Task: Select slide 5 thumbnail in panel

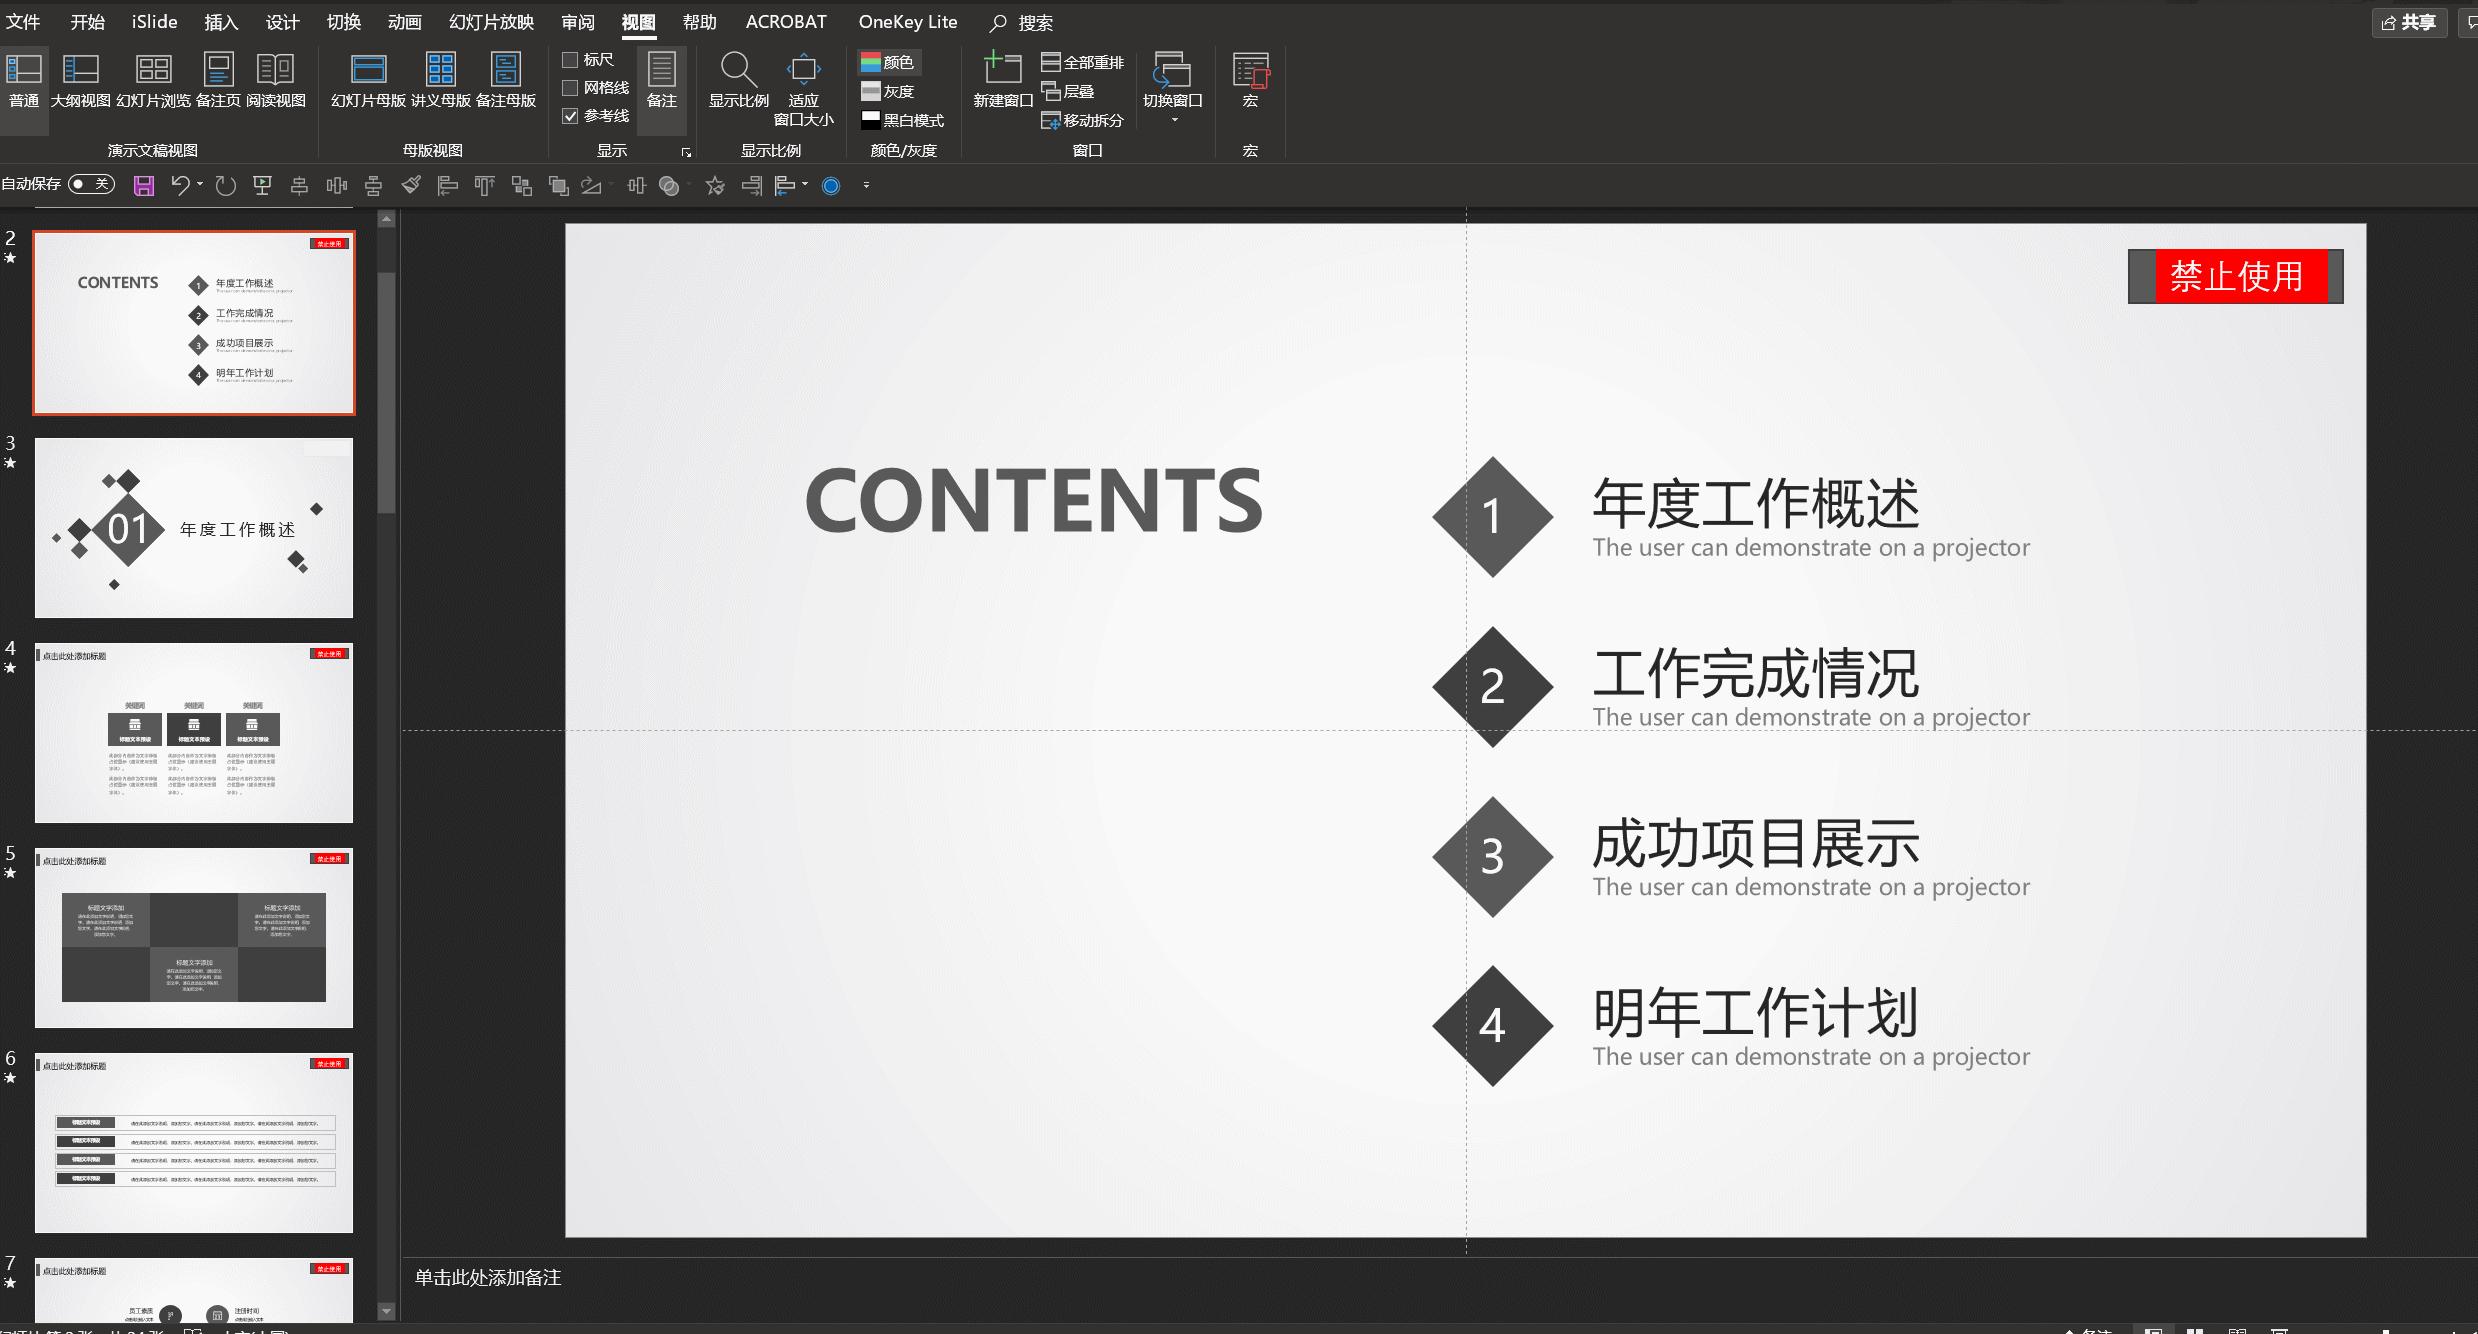Action: click(x=194, y=937)
